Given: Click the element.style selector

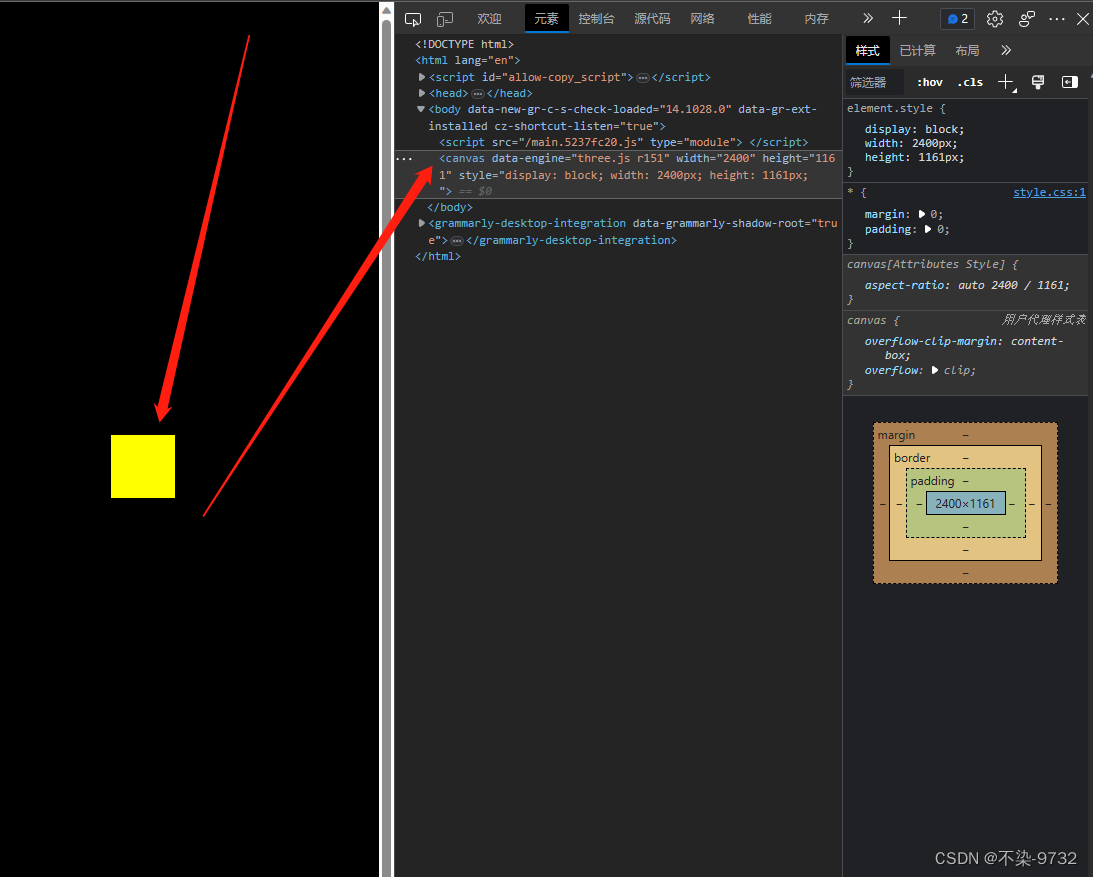Looking at the screenshot, I should [889, 109].
